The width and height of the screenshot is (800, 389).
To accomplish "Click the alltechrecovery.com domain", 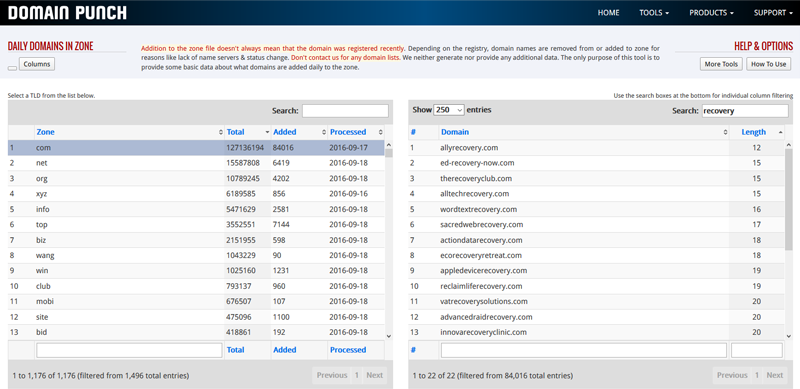I will 474,194.
